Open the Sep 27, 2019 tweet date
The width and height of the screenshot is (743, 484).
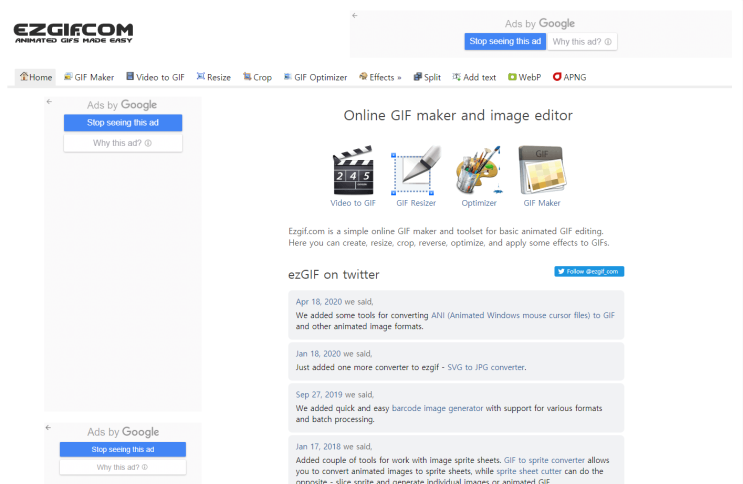(319, 394)
